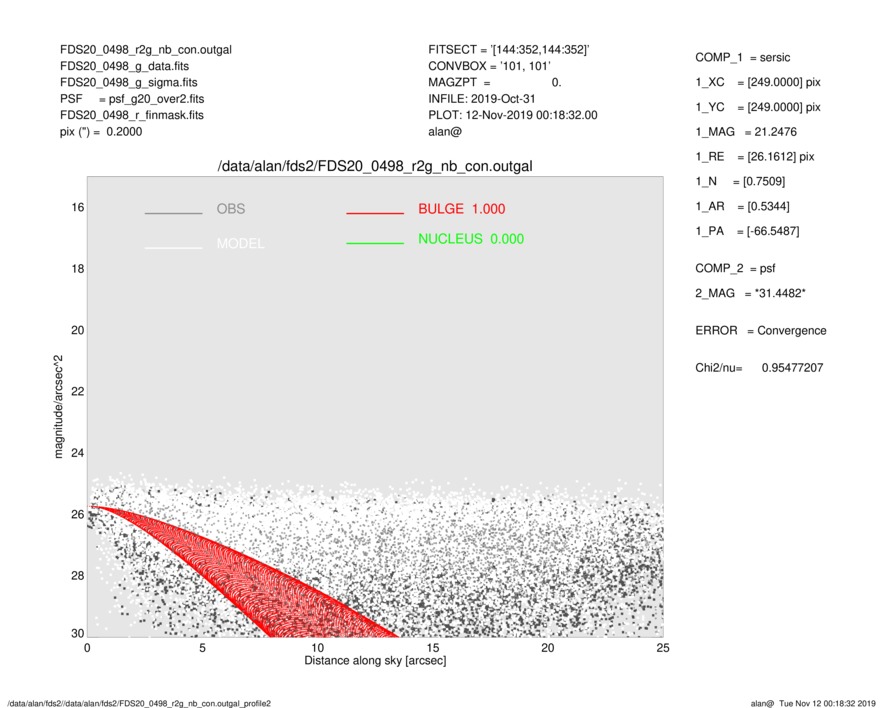Click the Distance along sky x-axis label

(x=375, y=662)
